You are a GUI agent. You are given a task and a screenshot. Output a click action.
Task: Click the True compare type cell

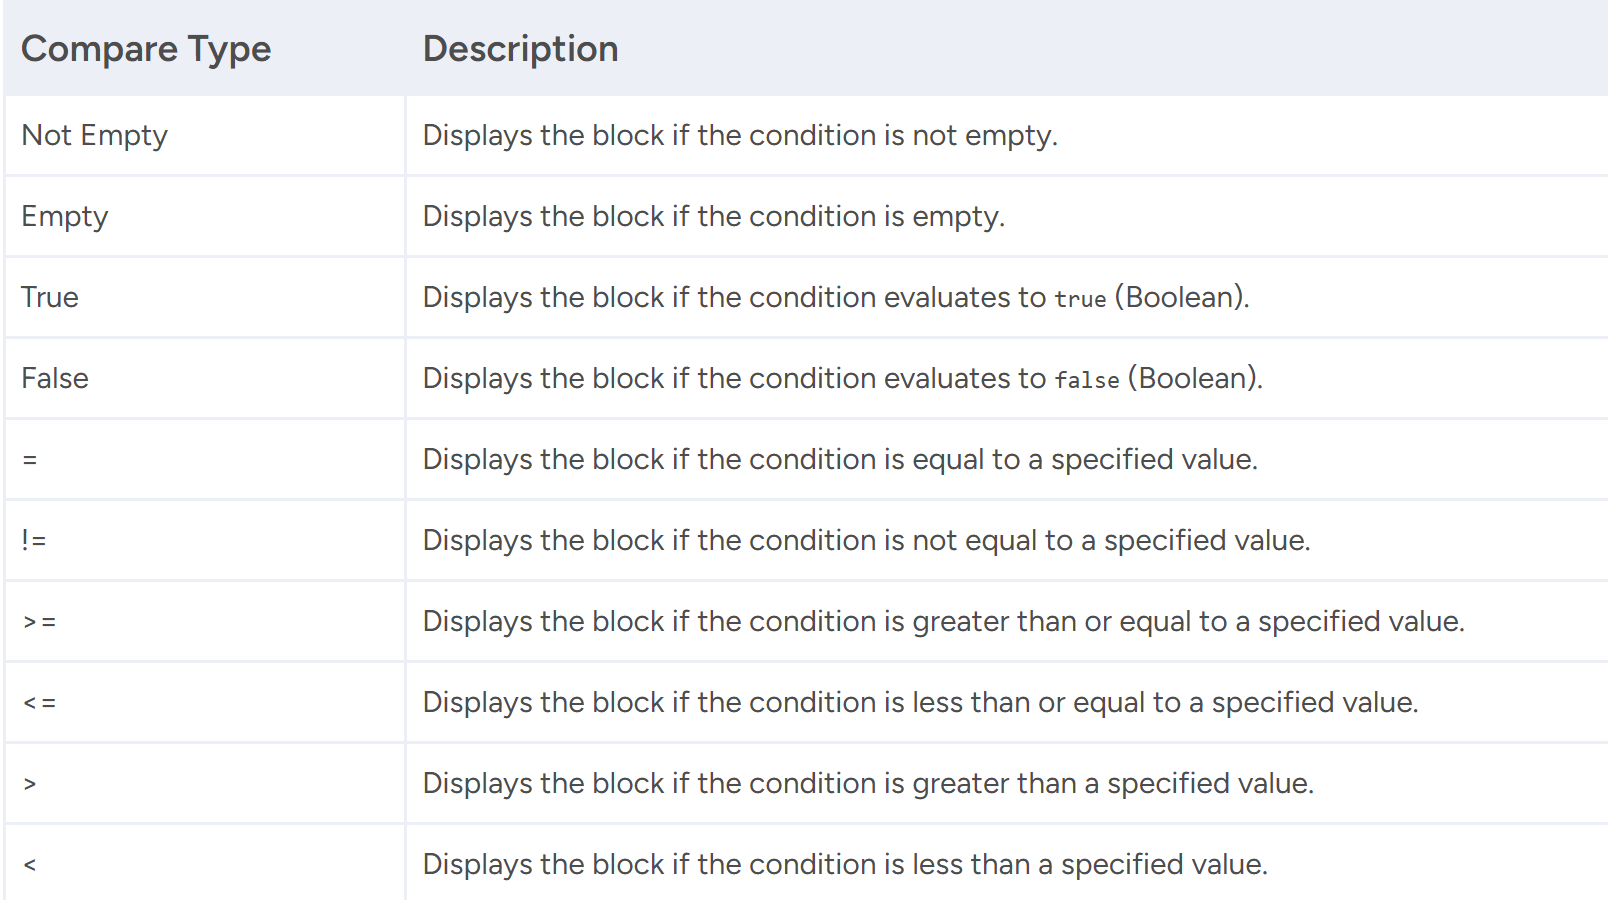(x=50, y=297)
